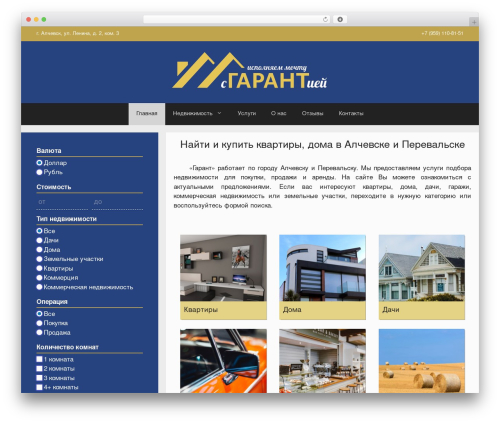Choose property type Дома radio

(39, 249)
